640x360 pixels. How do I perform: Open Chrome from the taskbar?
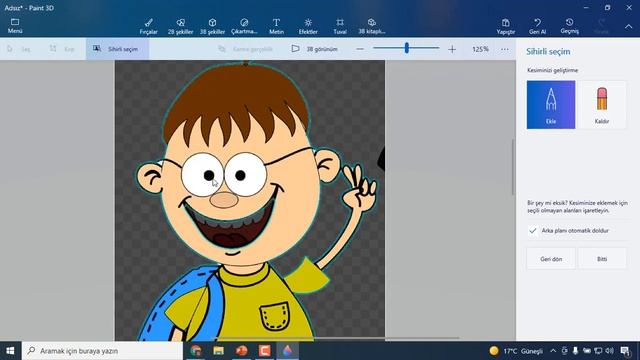[x=196, y=351]
